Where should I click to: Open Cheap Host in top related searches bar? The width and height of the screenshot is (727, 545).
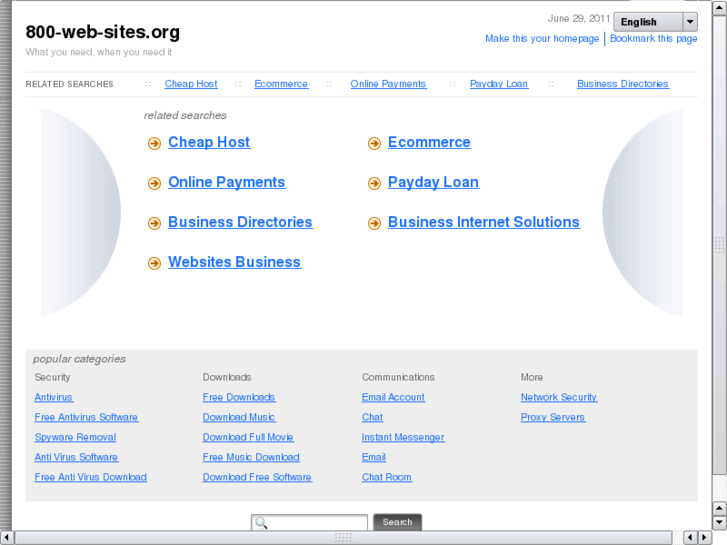[191, 84]
